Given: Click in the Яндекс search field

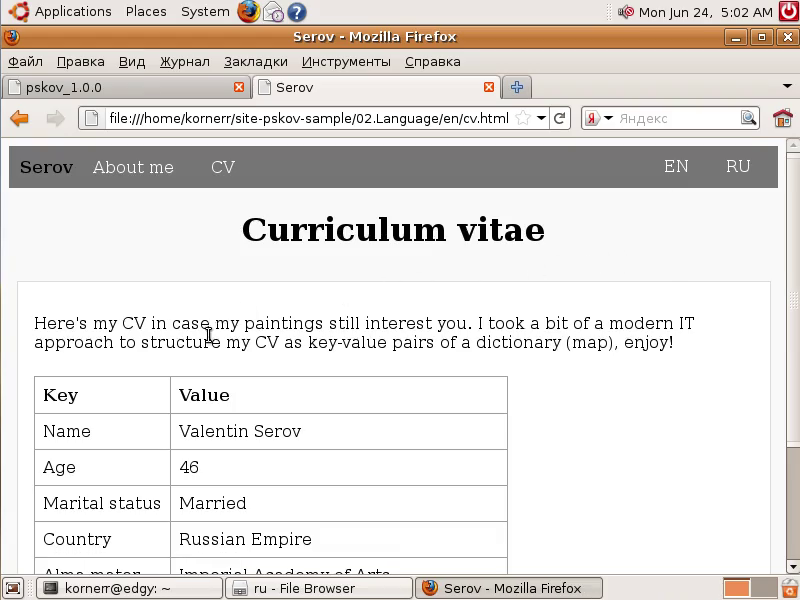Looking at the screenshot, I should click(x=678, y=118).
